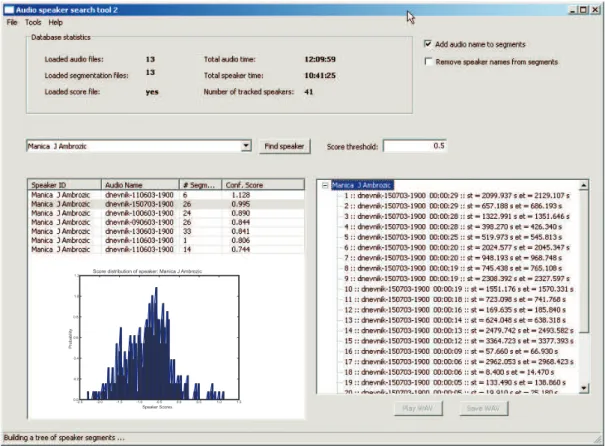Select segment 5 starting at 519.973 s
Screen dimensions: 605x446
(x=453, y=237)
